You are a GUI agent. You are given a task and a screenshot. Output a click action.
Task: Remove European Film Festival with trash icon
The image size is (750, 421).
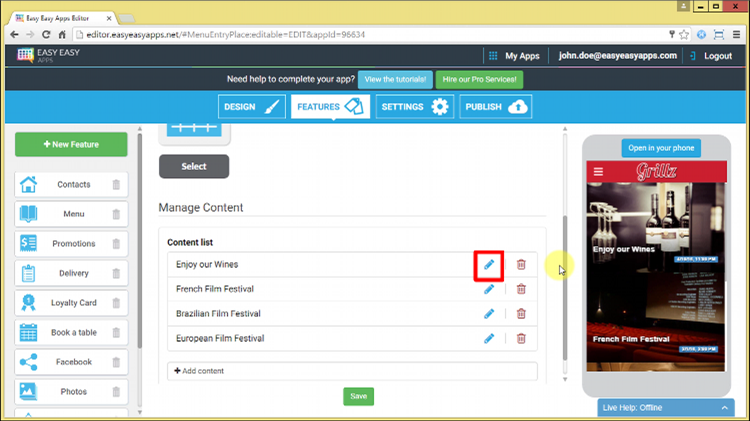(521, 339)
